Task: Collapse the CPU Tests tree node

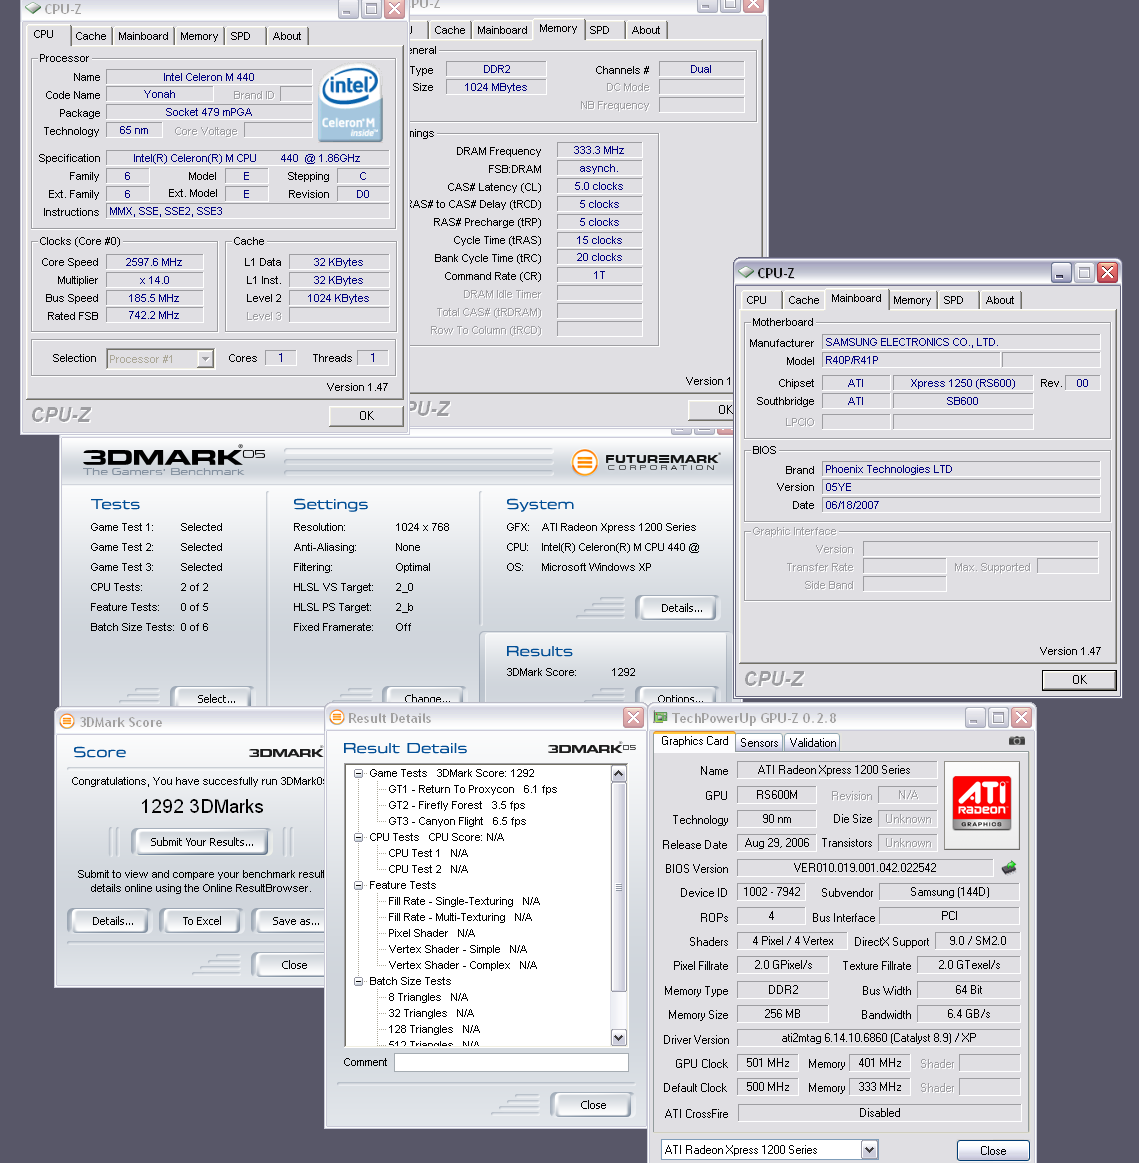Action: (358, 837)
